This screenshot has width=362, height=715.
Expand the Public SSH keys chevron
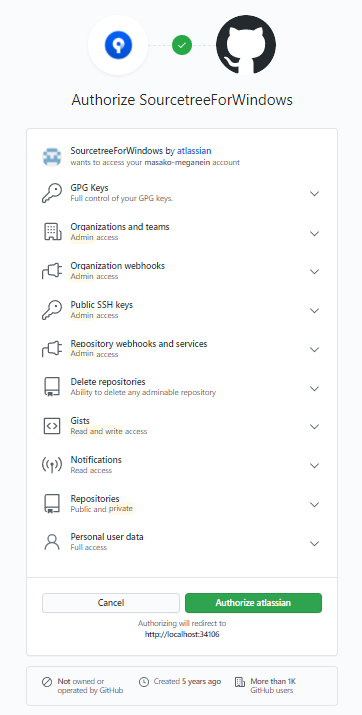[x=314, y=311]
